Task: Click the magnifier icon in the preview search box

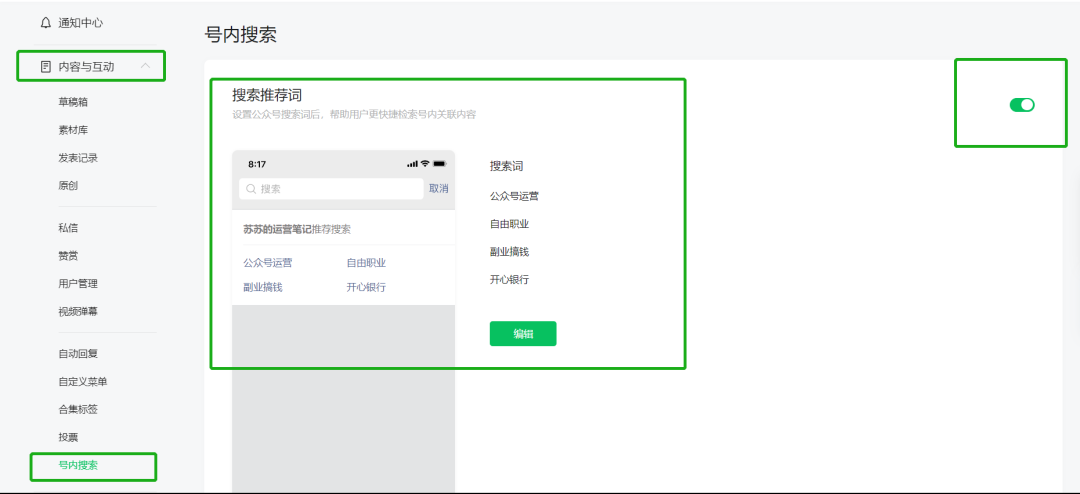Action: (x=251, y=189)
